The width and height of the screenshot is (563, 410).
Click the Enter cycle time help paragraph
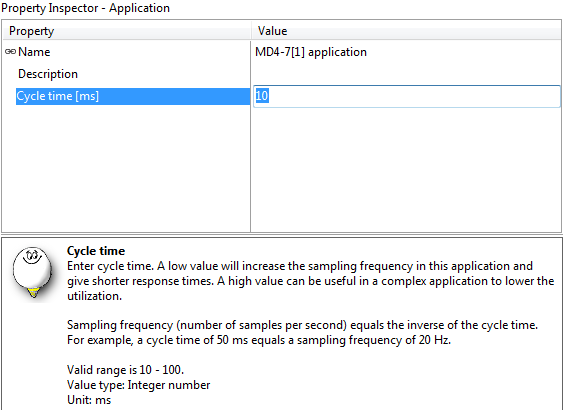pos(311,281)
